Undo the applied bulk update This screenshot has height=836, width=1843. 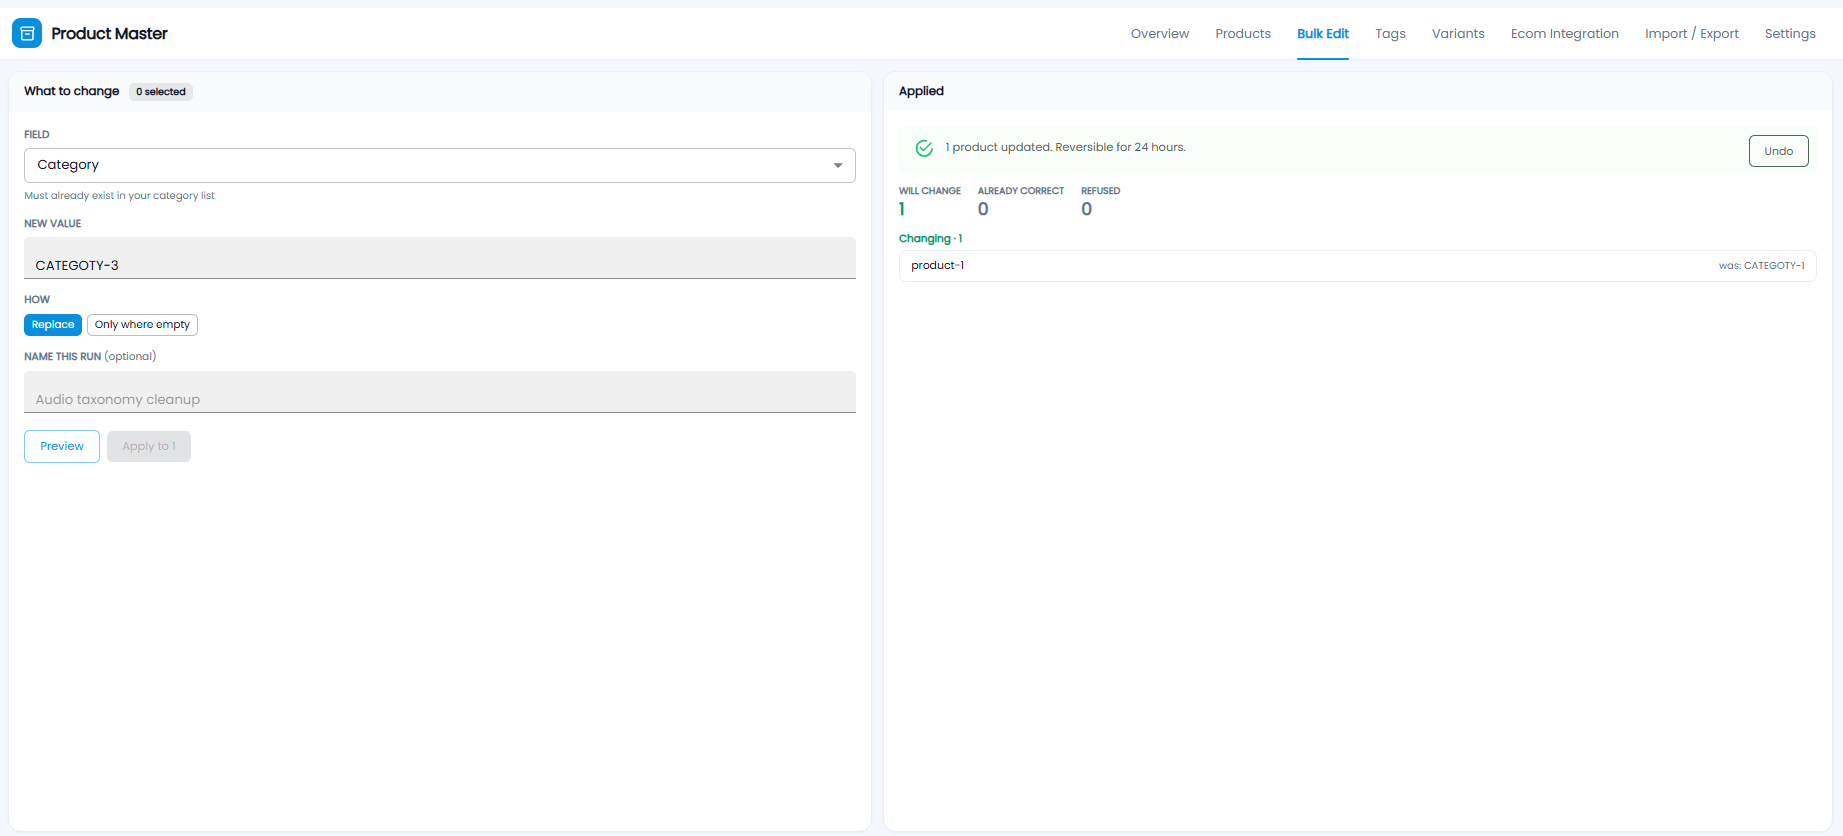1778,151
